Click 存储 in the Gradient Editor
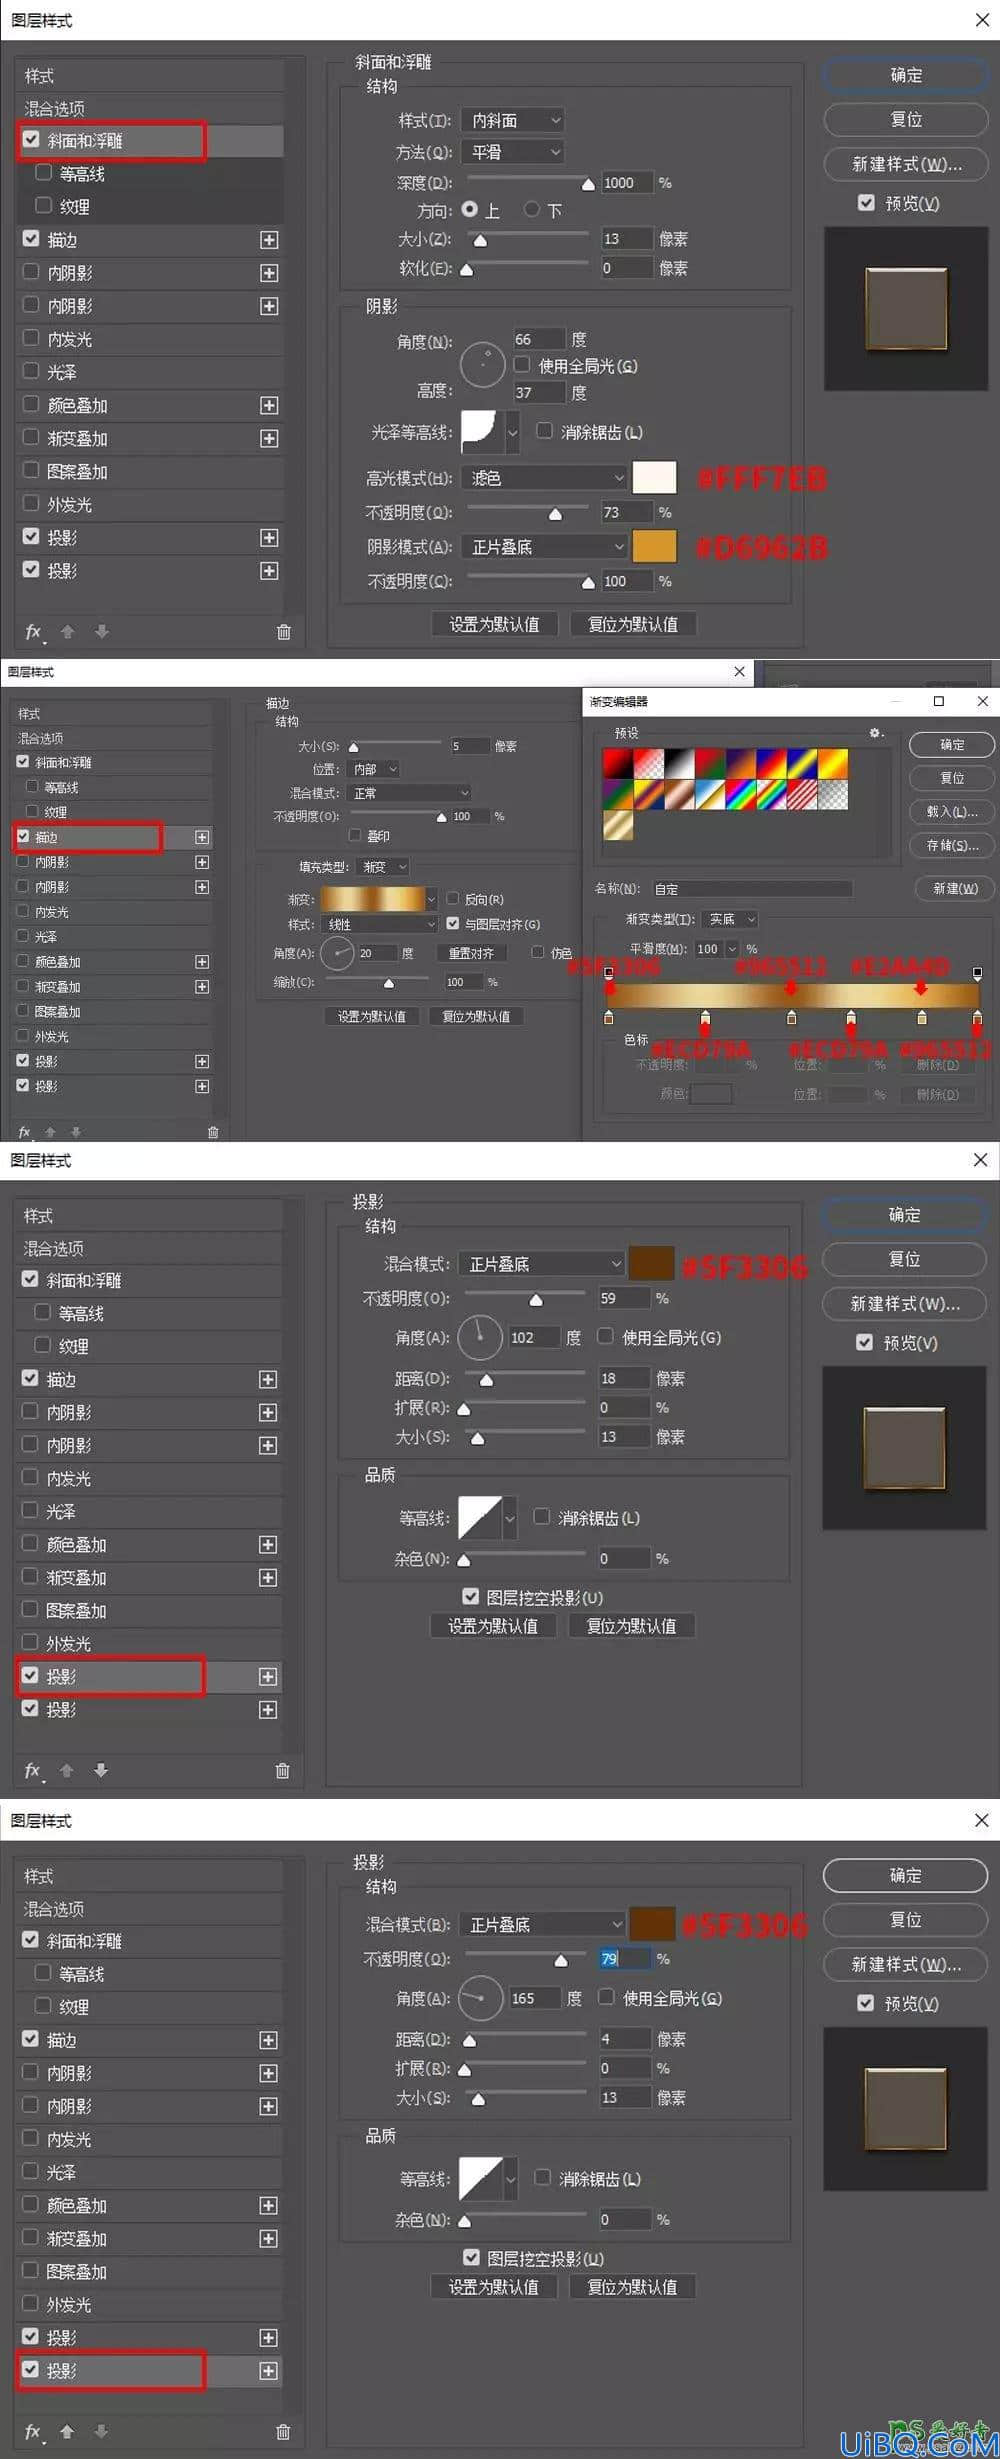 pos(952,846)
